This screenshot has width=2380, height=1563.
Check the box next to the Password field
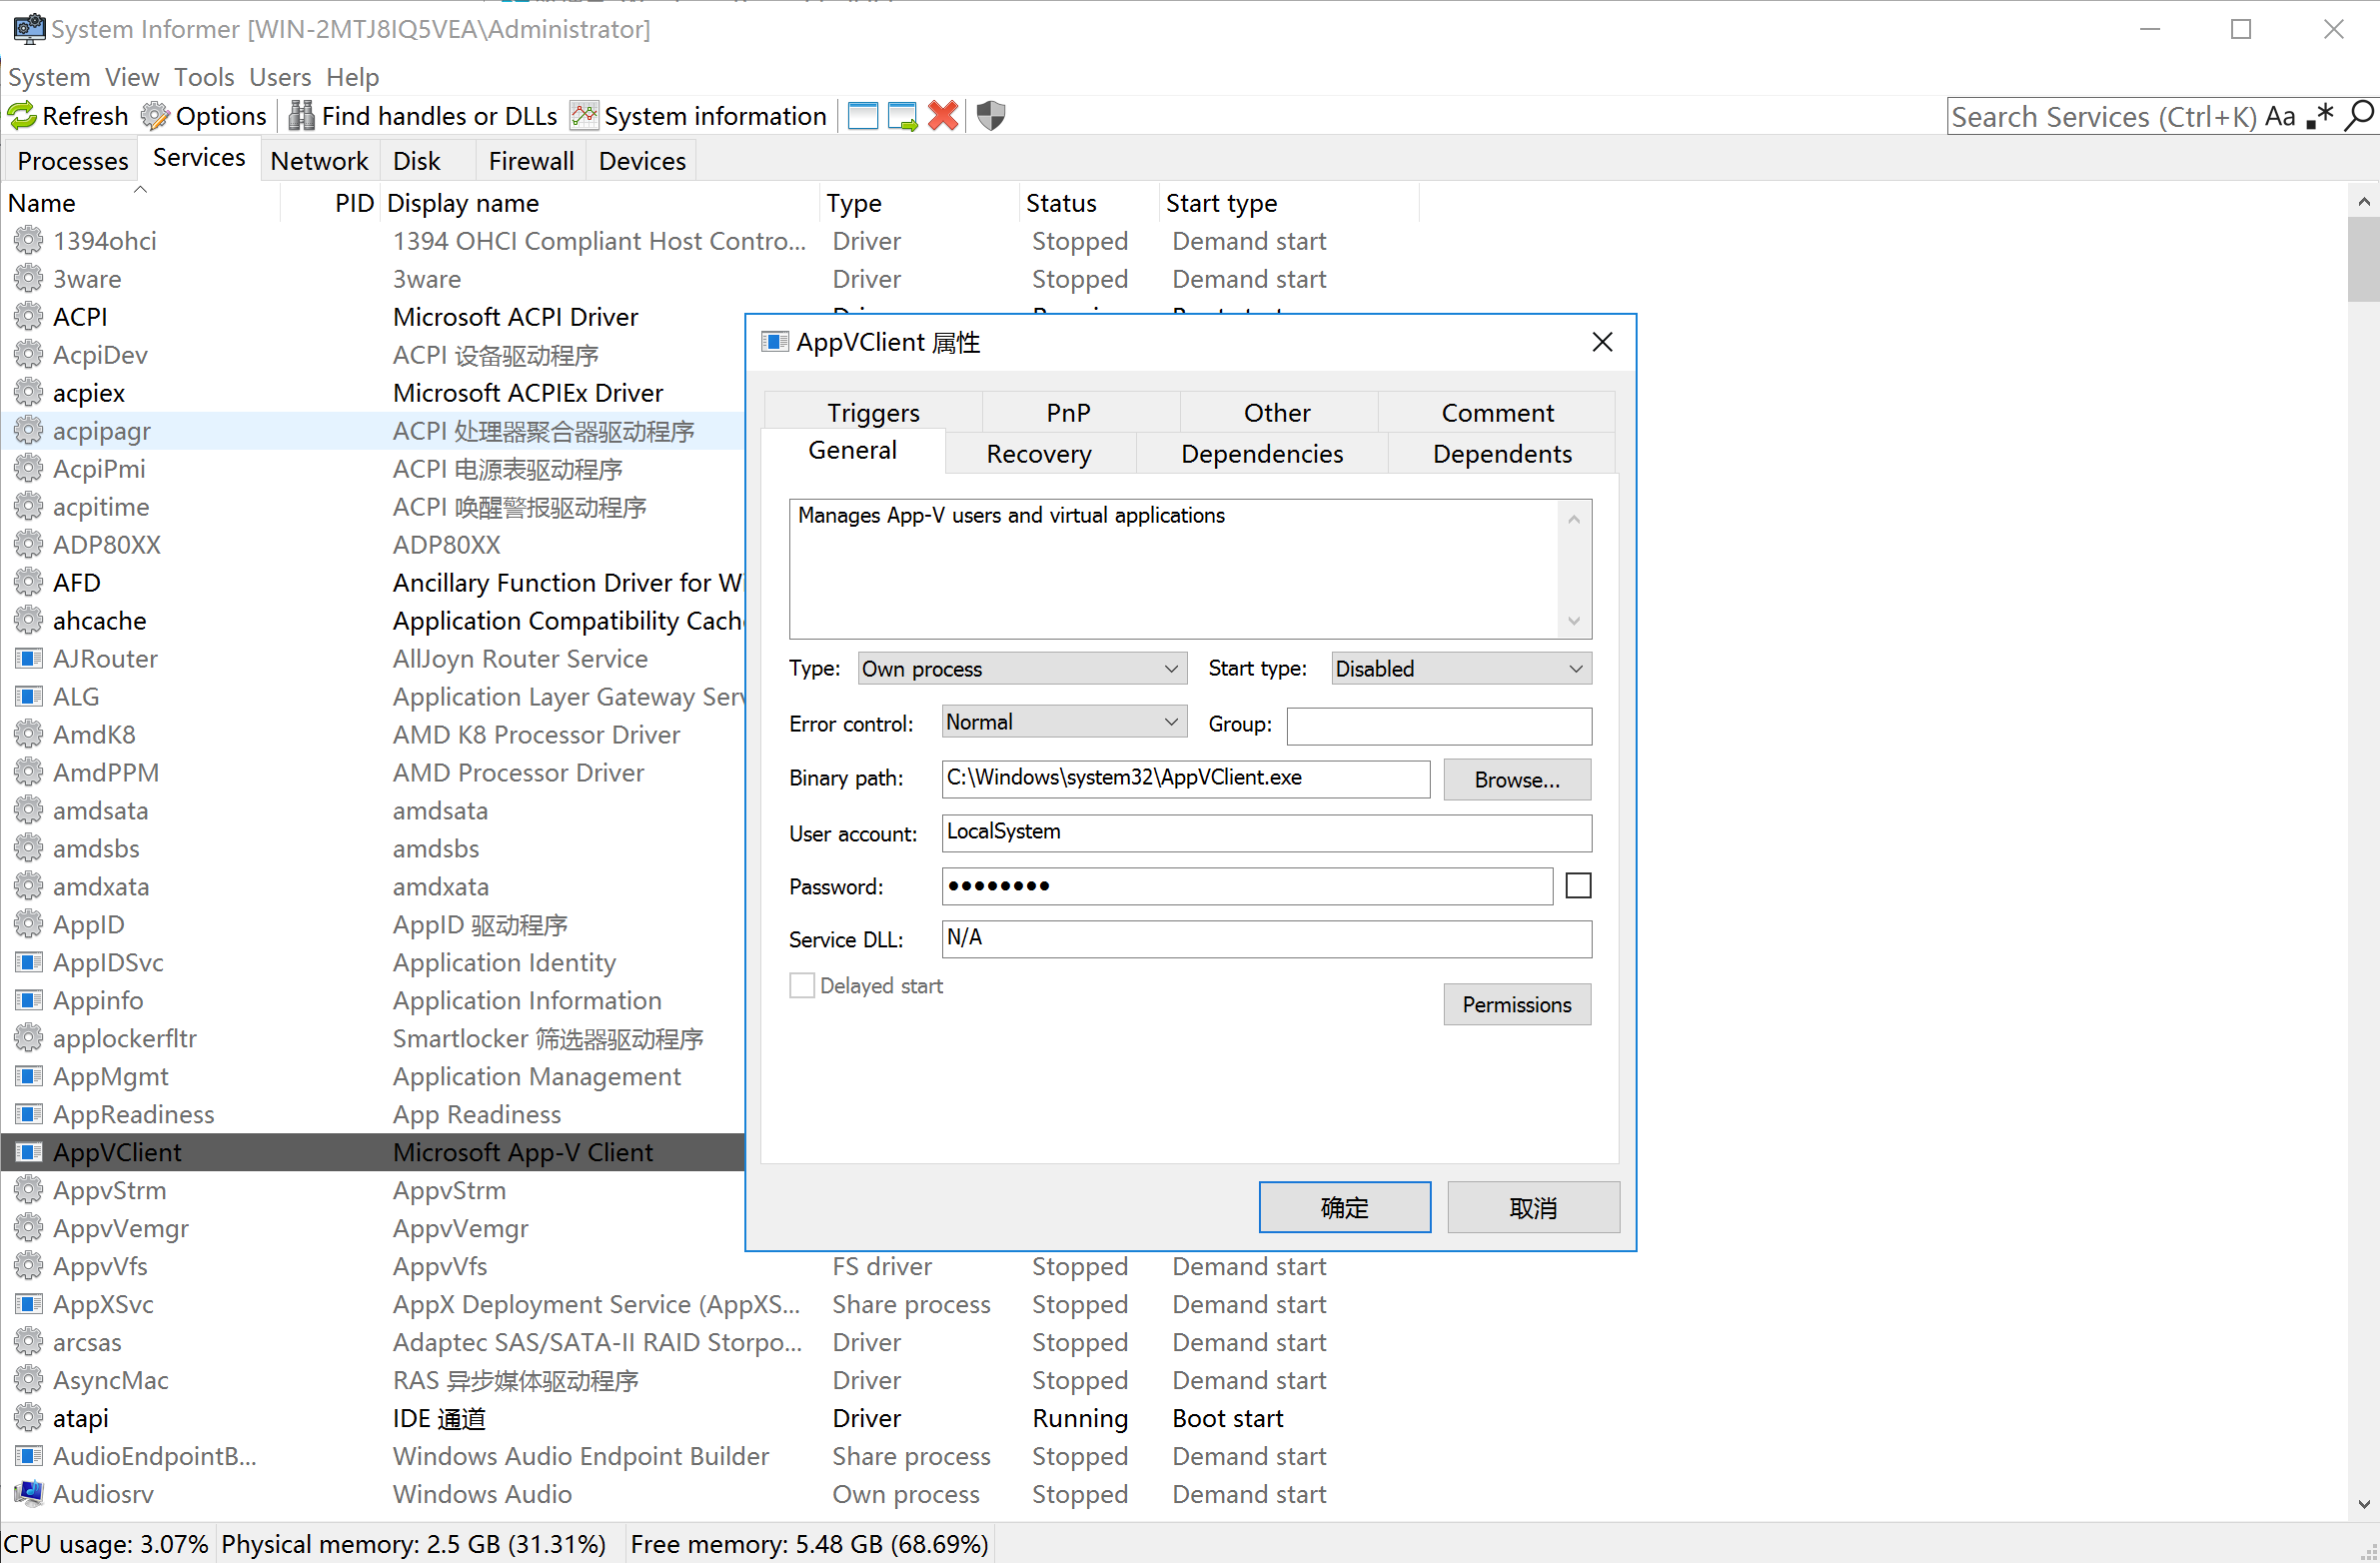(x=1578, y=886)
